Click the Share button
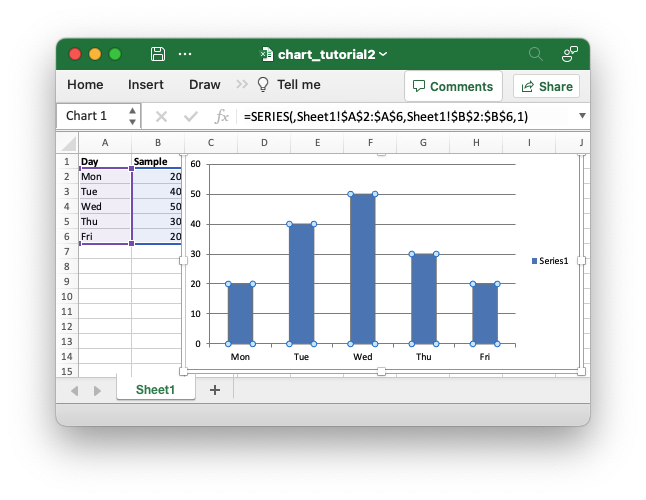 point(546,86)
